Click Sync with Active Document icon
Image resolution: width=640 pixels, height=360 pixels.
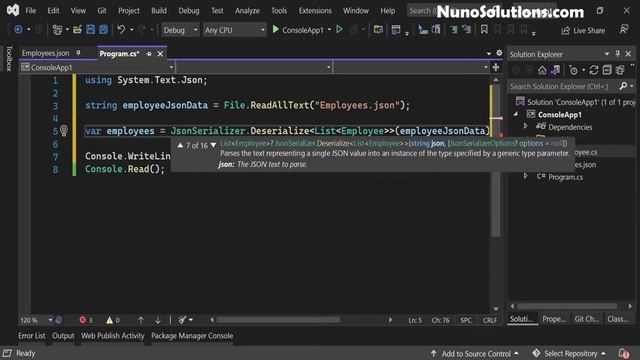[x=594, y=70]
